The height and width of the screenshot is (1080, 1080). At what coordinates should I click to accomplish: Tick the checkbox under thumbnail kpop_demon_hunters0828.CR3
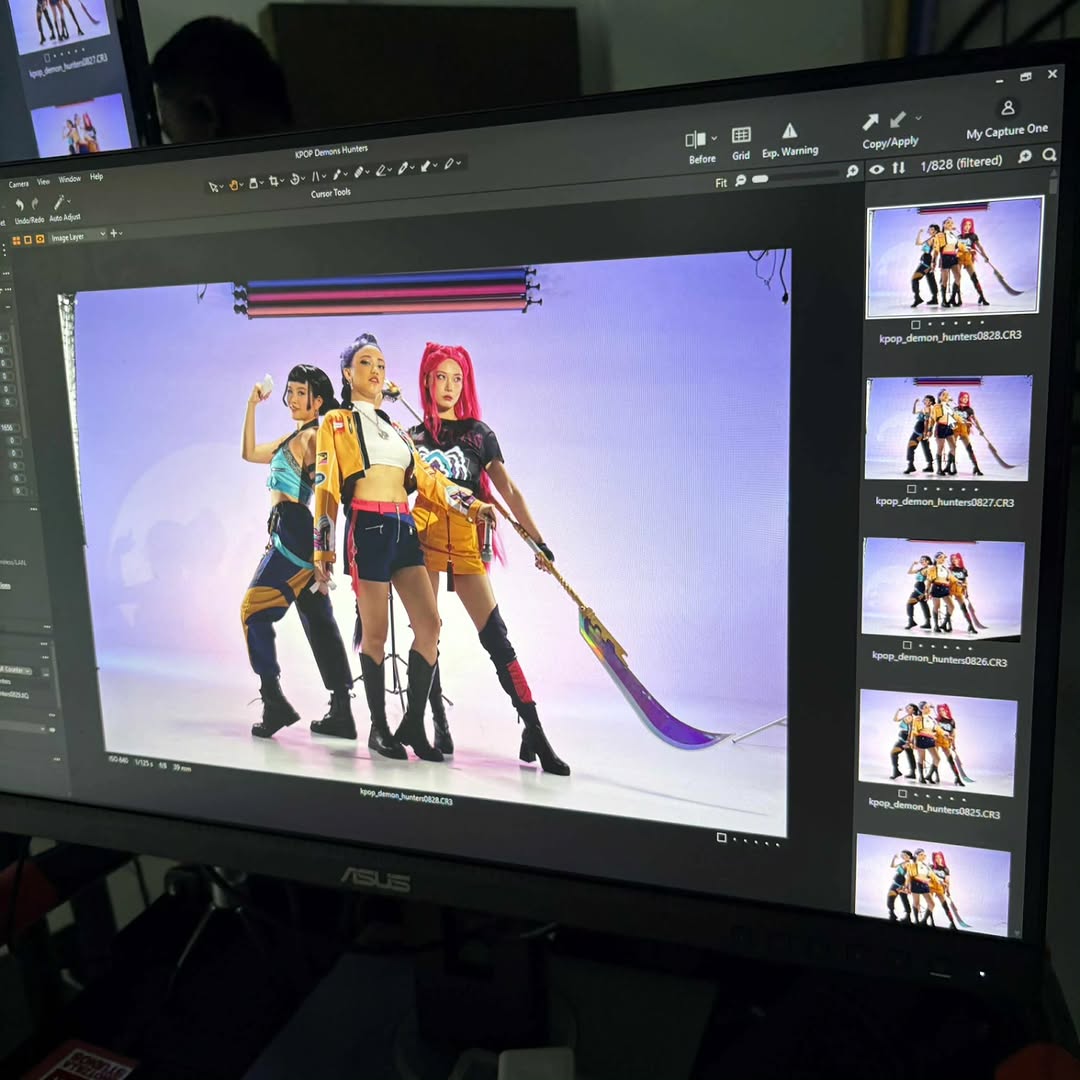[916, 325]
